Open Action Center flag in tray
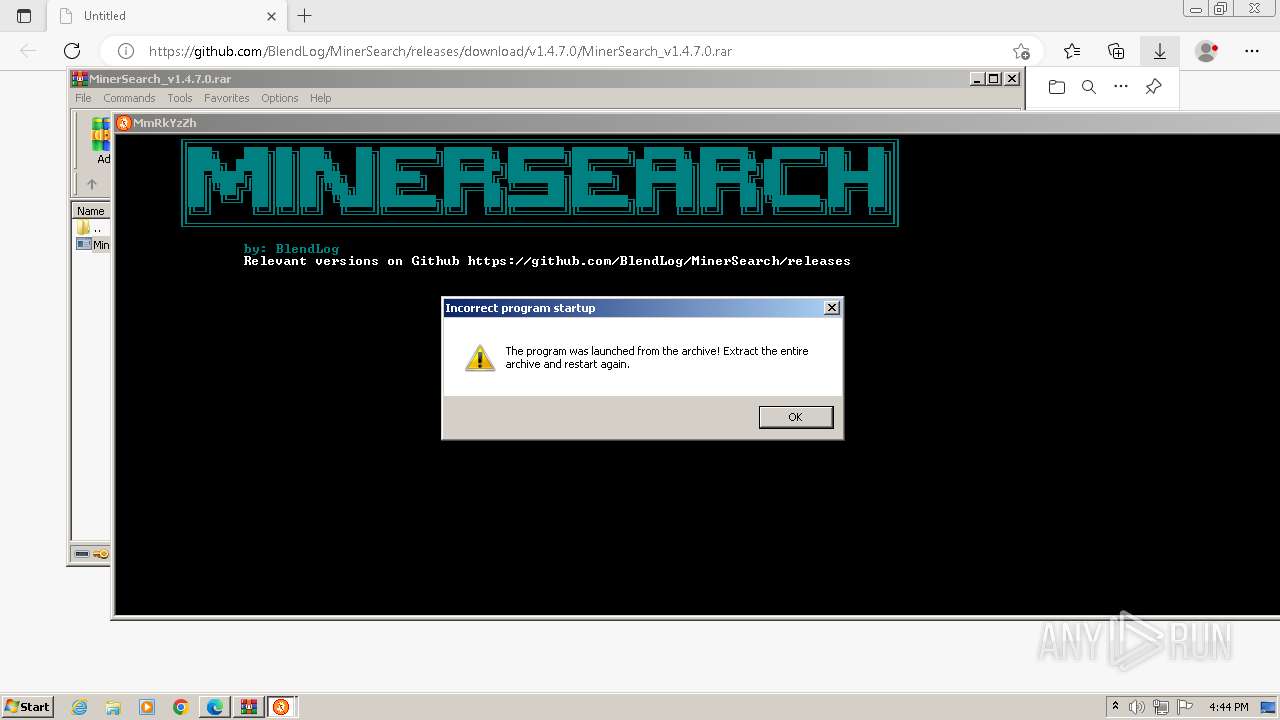 tap(1186, 707)
